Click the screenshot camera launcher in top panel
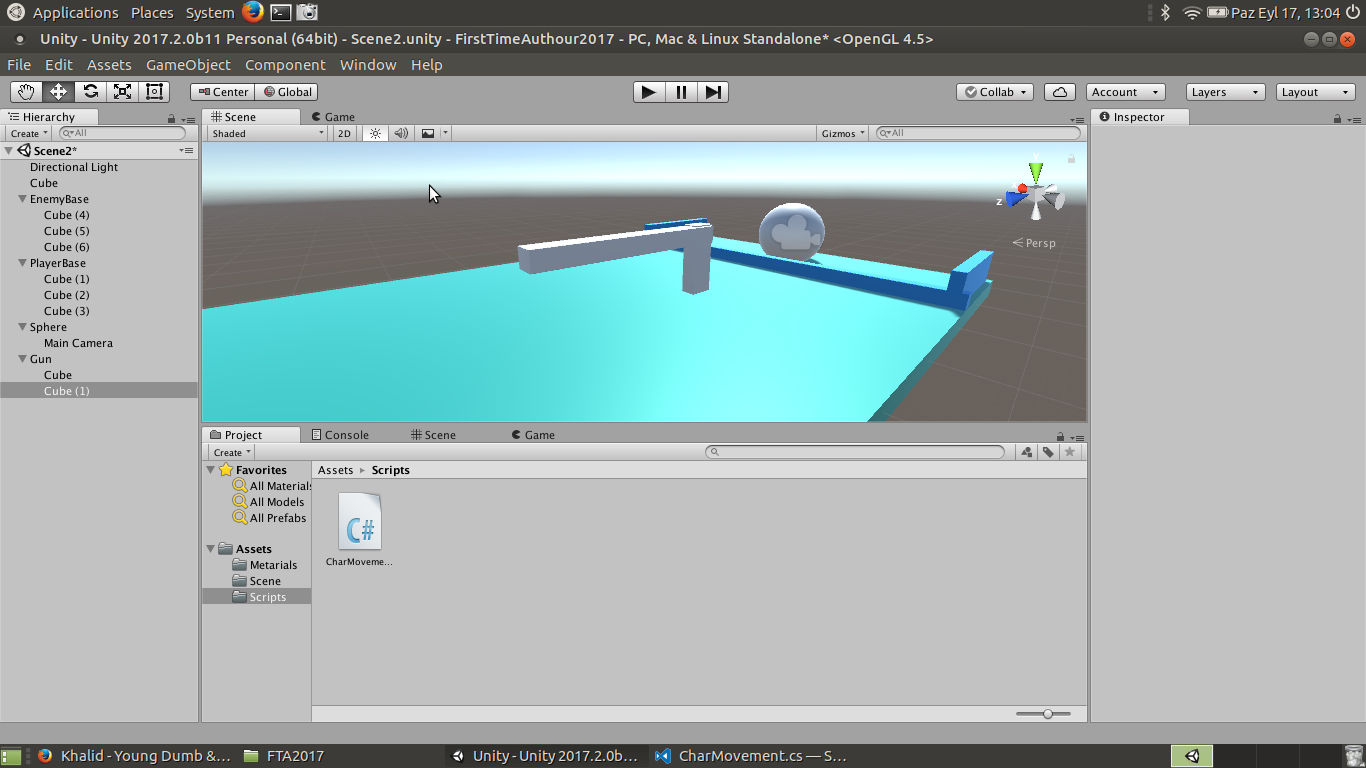The width and height of the screenshot is (1366, 768). click(308, 12)
